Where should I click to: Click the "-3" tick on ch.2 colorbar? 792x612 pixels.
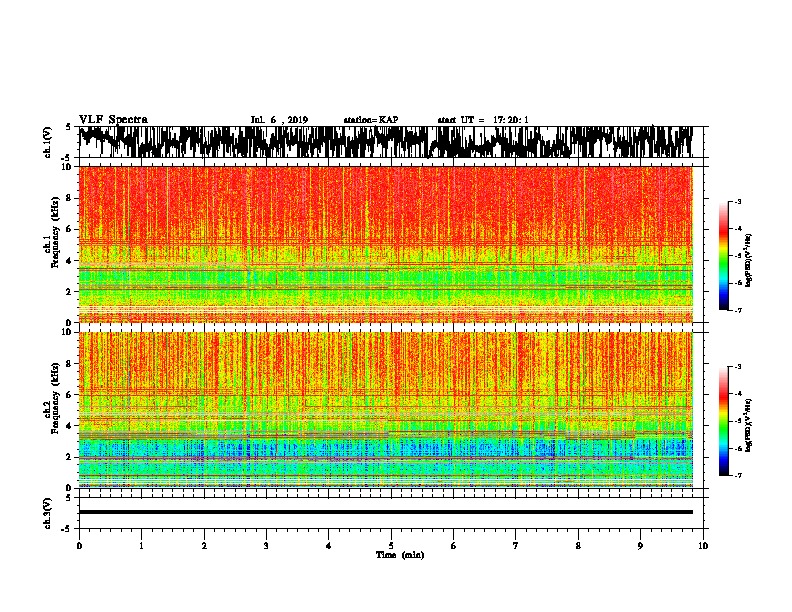tap(737, 367)
